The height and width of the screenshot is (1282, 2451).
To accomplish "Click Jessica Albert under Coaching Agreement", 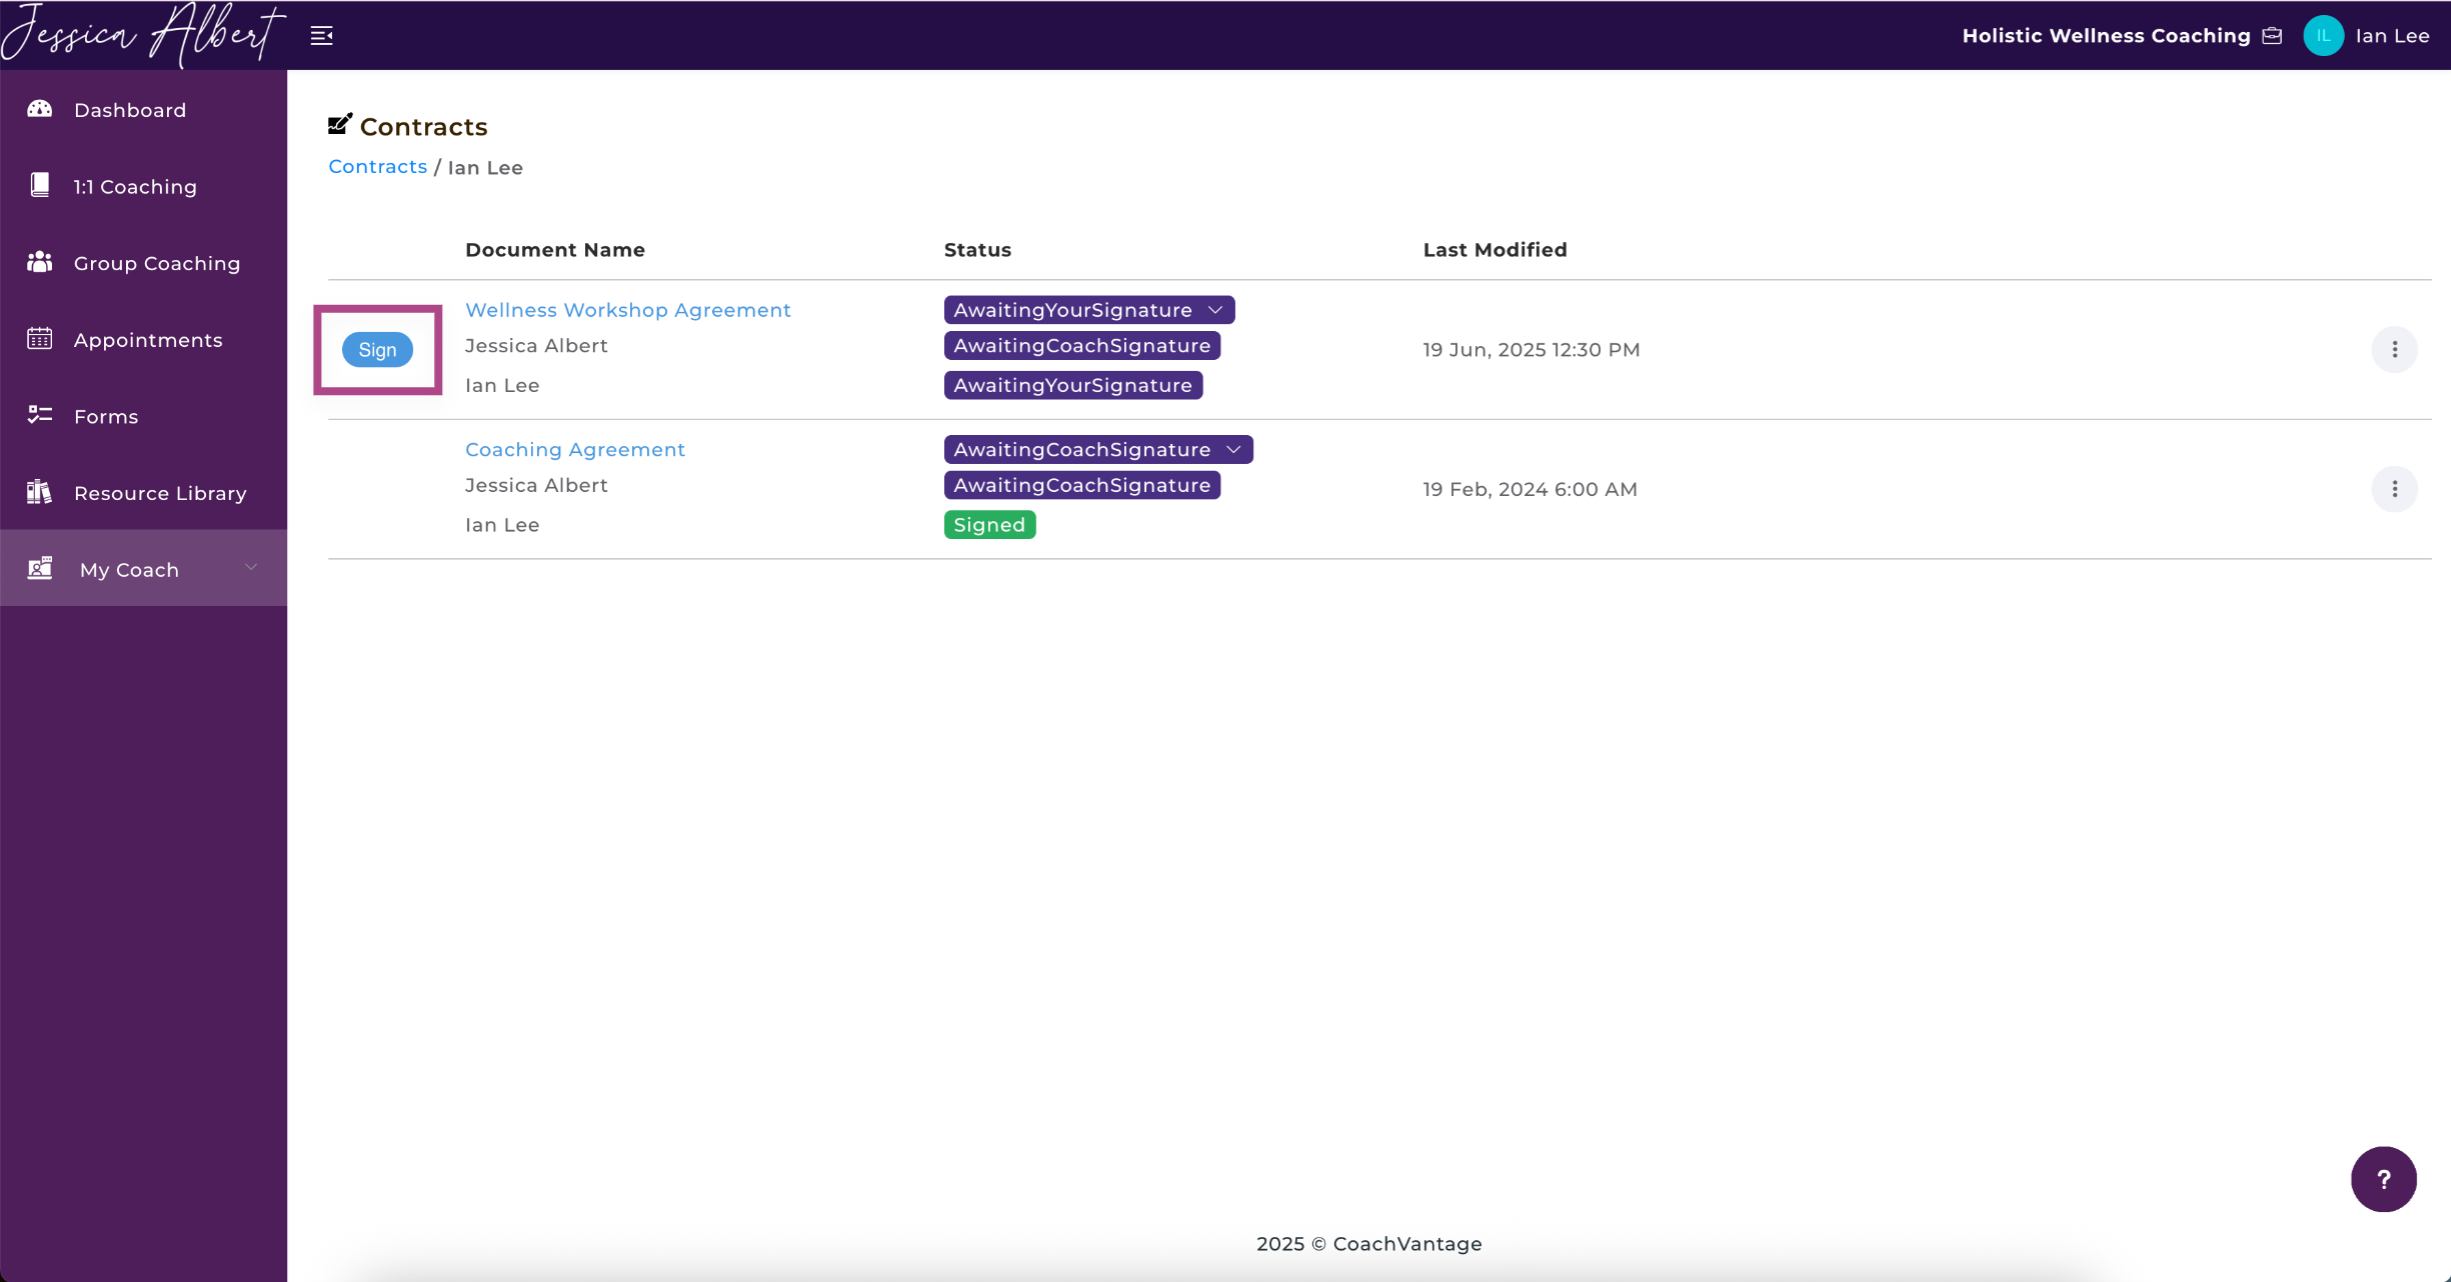I will (536, 485).
